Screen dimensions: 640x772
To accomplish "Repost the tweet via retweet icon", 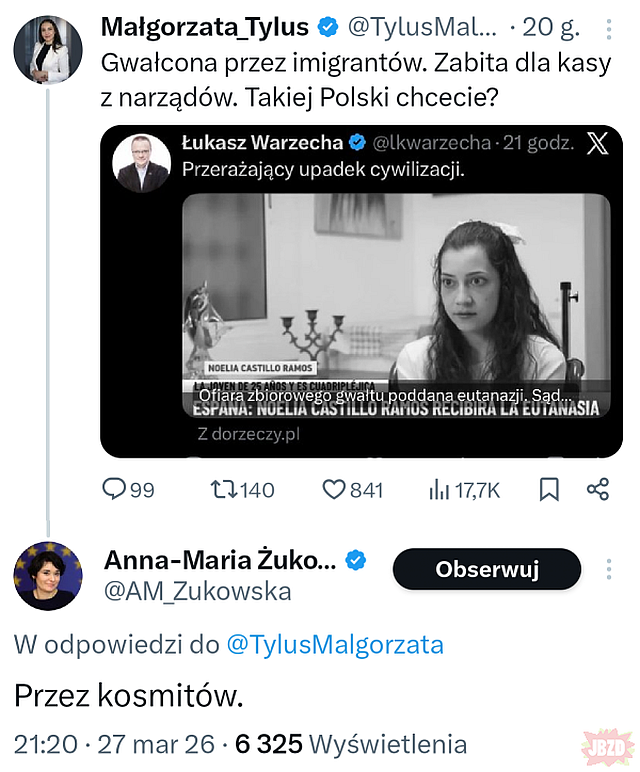I will click(223, 489).
